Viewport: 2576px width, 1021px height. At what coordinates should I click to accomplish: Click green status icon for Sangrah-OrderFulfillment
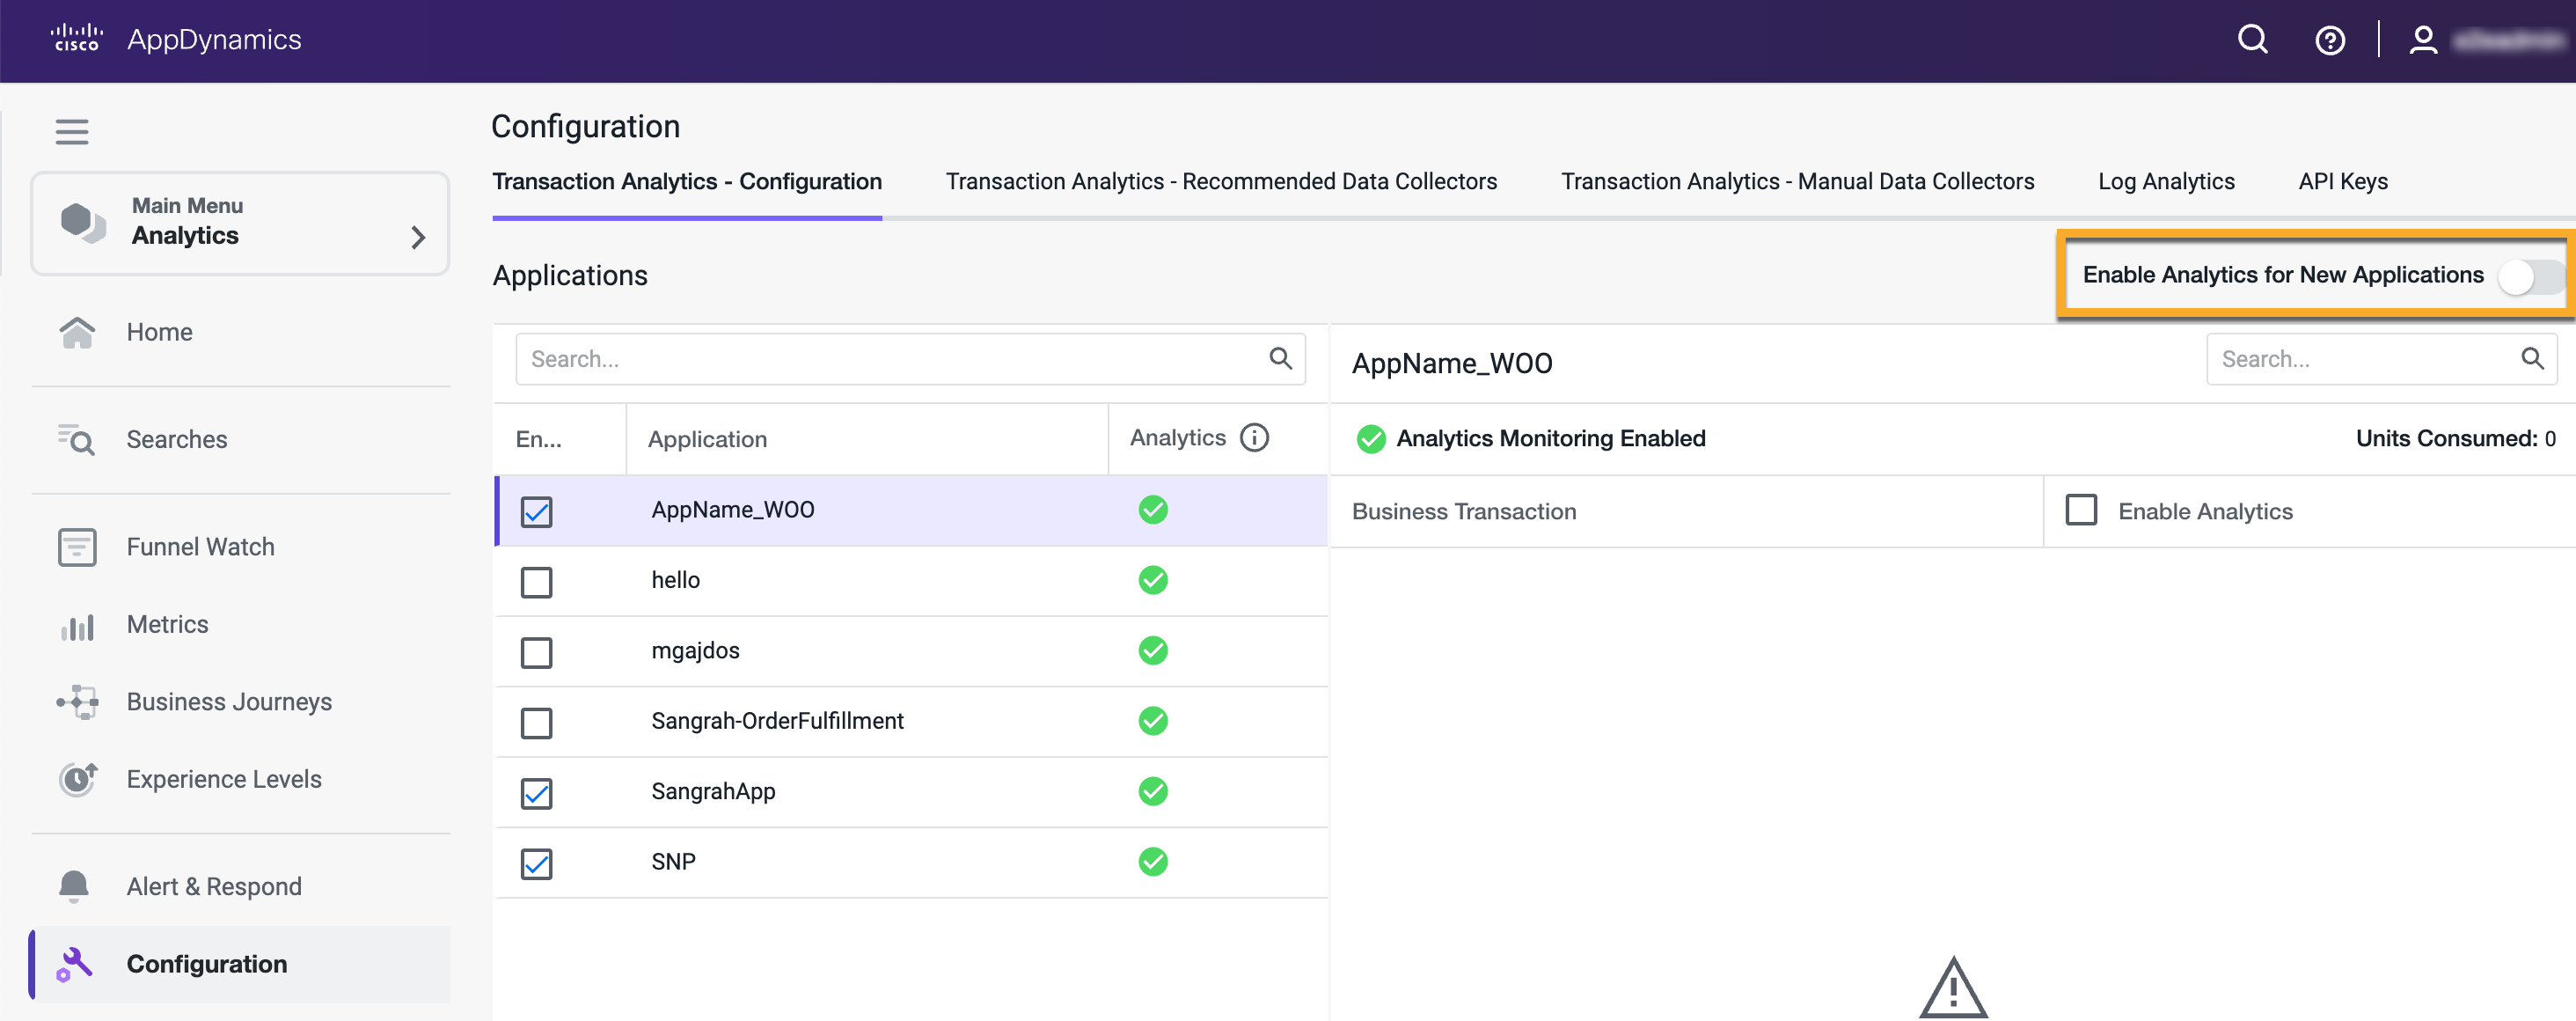click(1153, 721)
